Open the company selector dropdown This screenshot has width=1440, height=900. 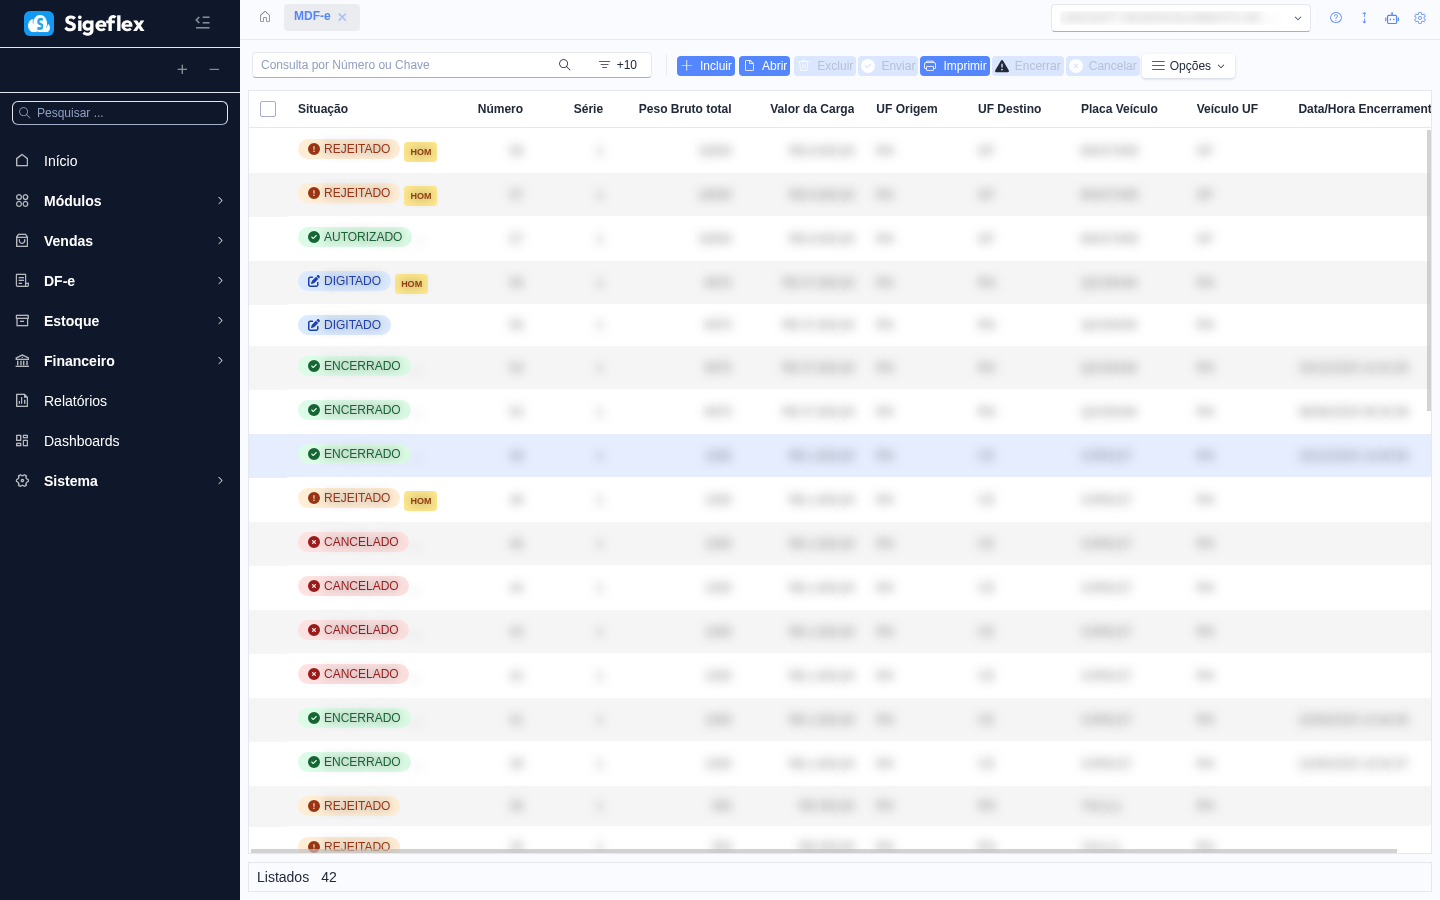tap(1180, 18)
